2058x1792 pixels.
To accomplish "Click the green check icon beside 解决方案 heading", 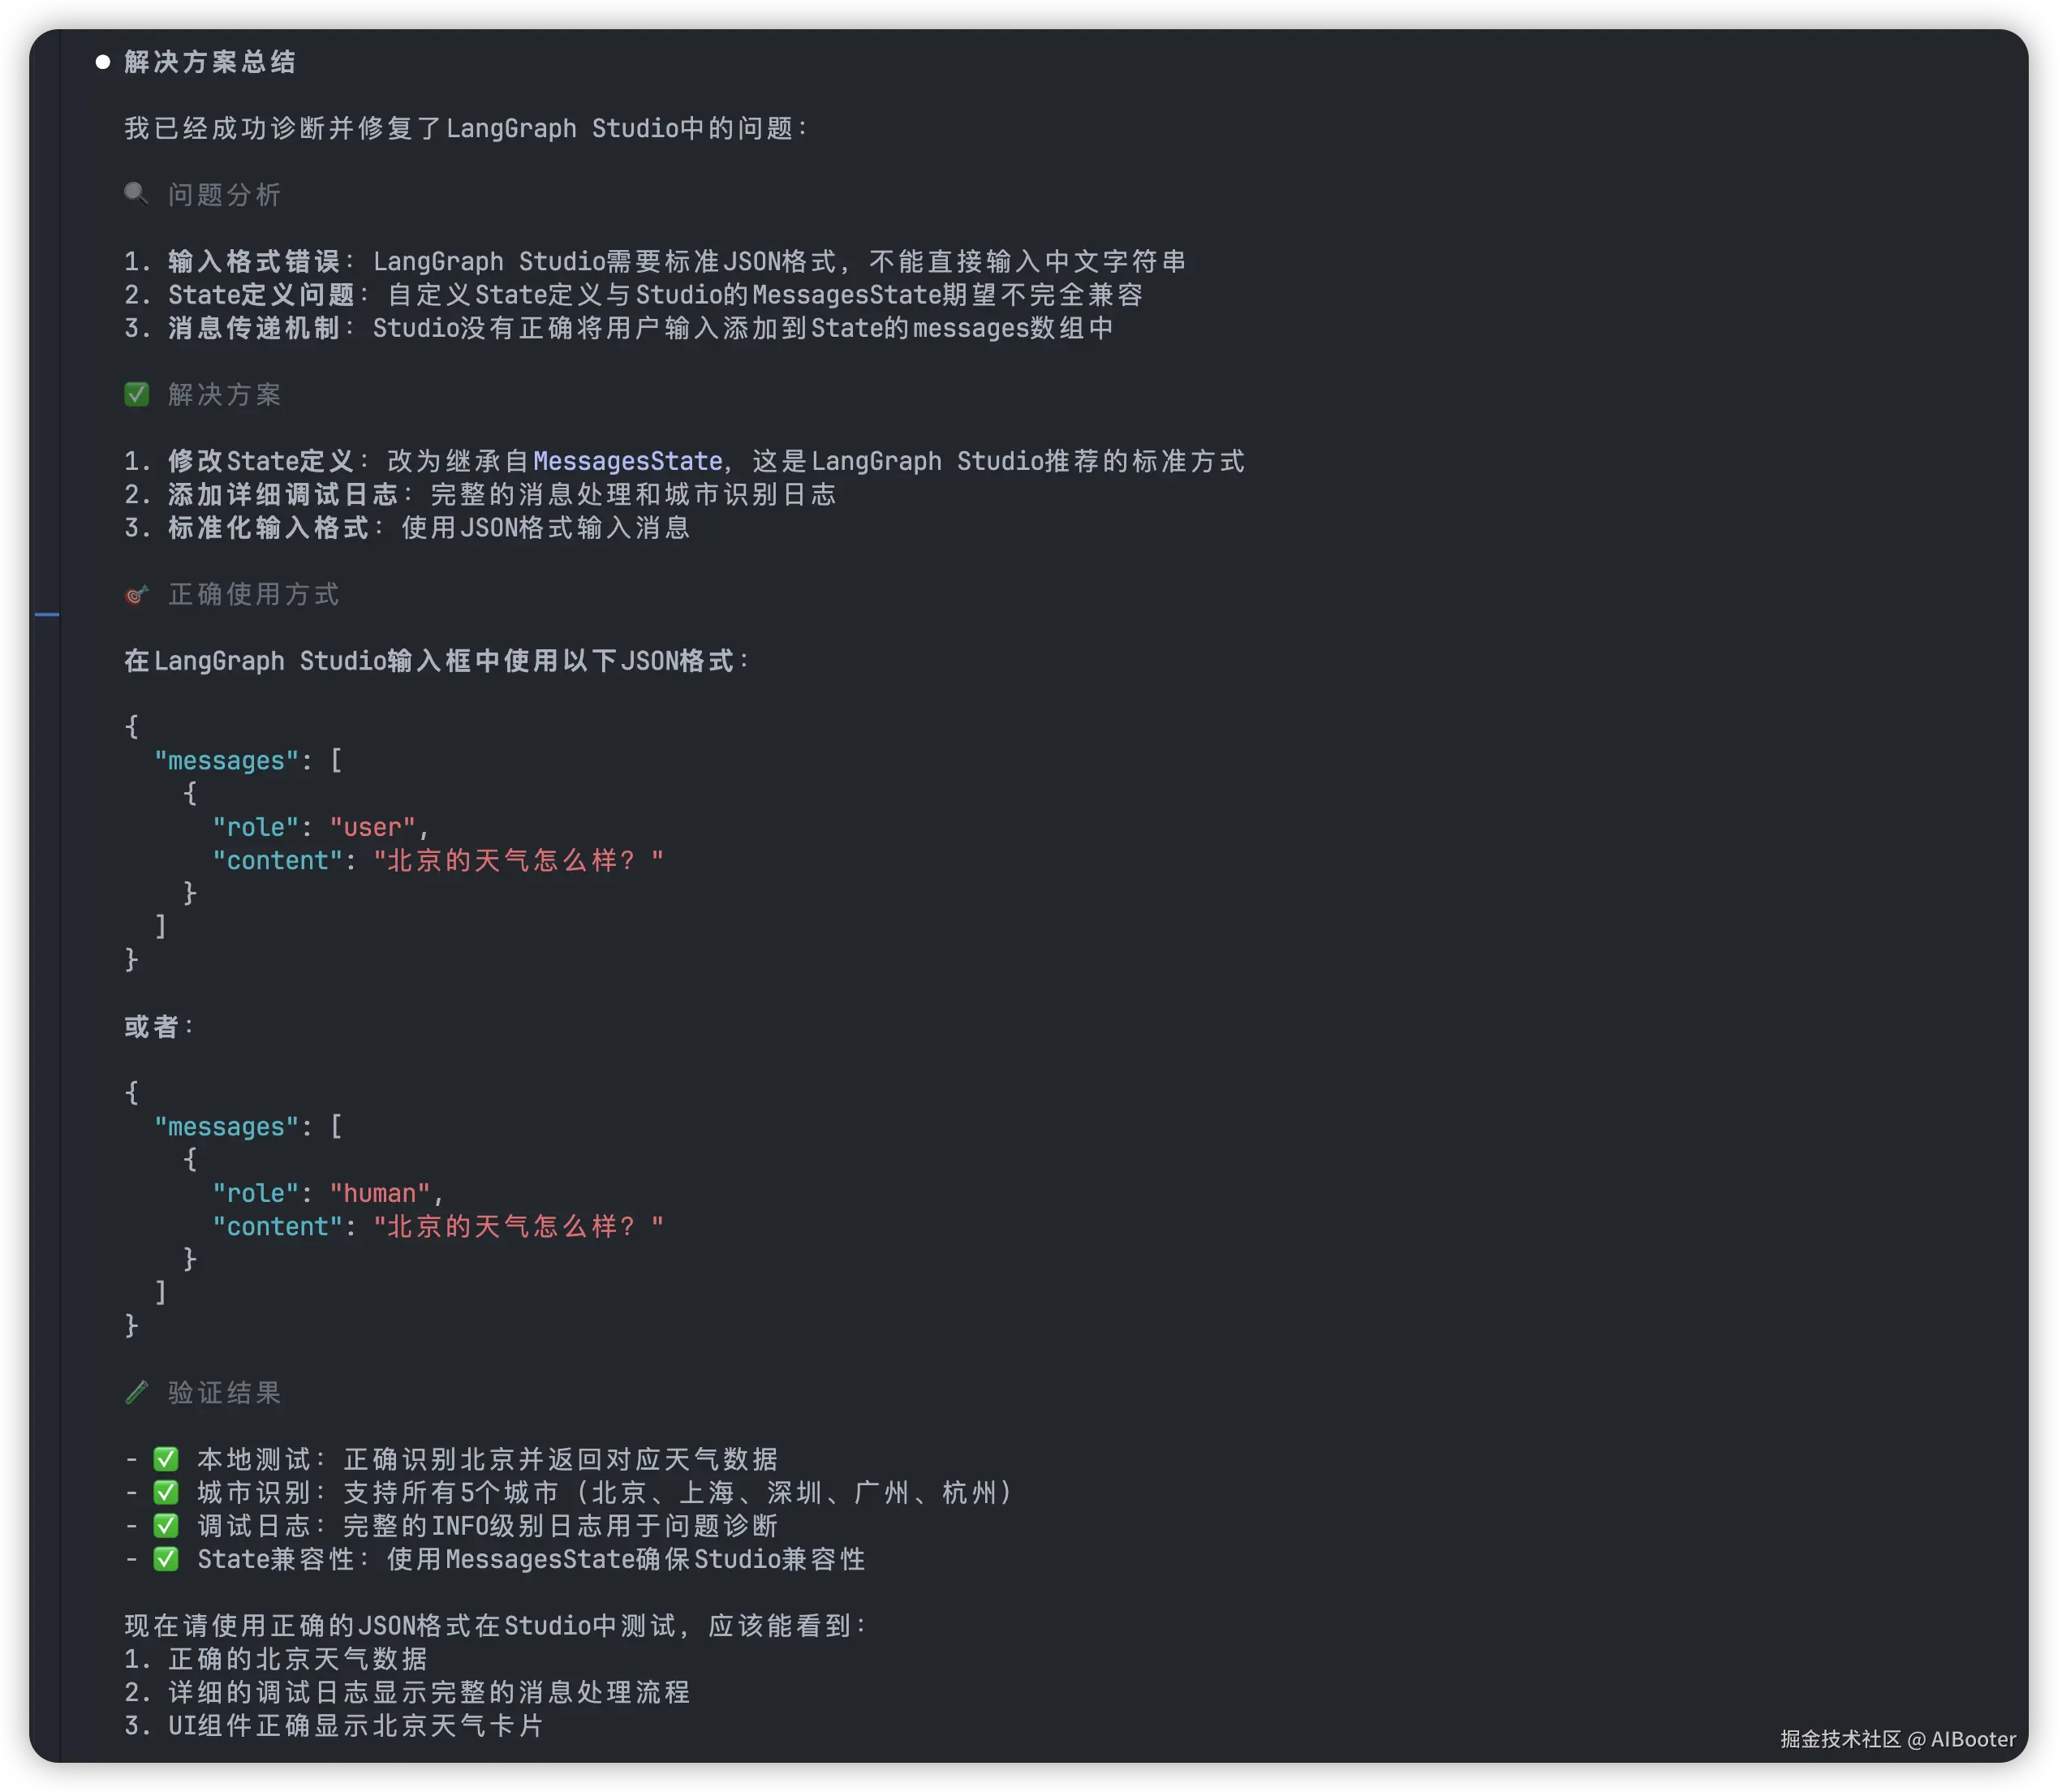I will click(137, 394).
